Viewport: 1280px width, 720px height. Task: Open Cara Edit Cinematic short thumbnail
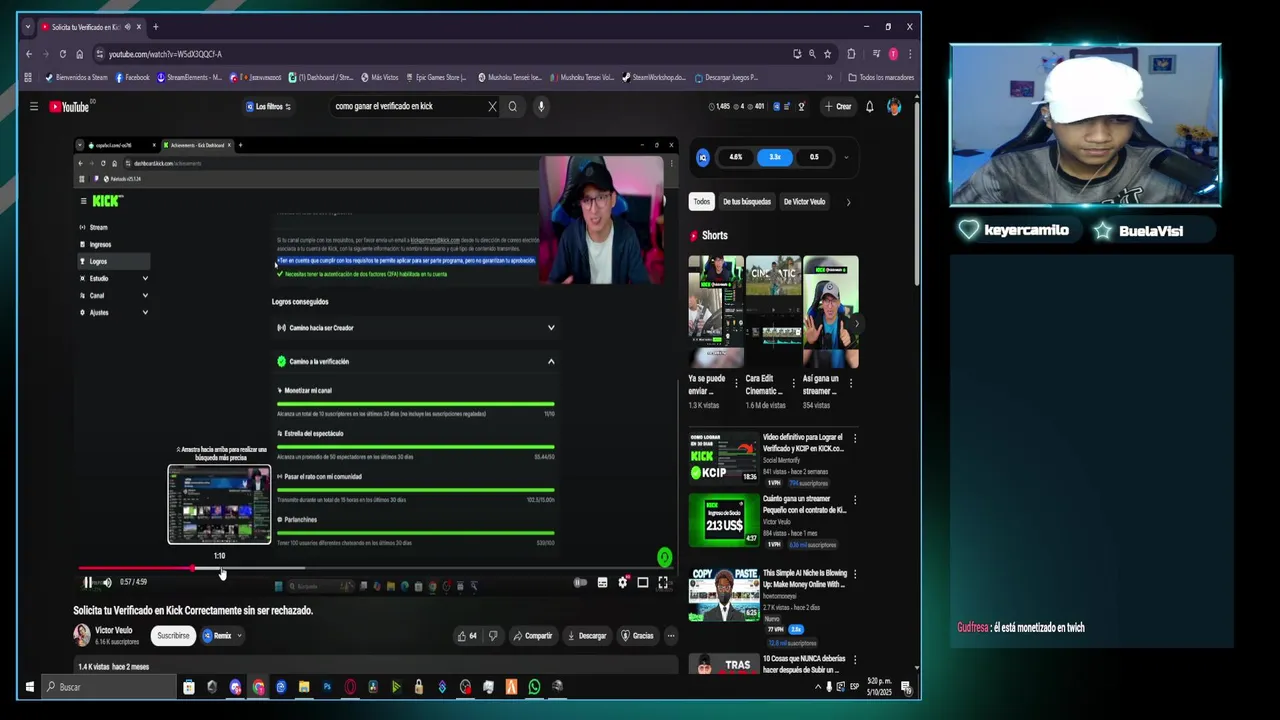[773, 312]
